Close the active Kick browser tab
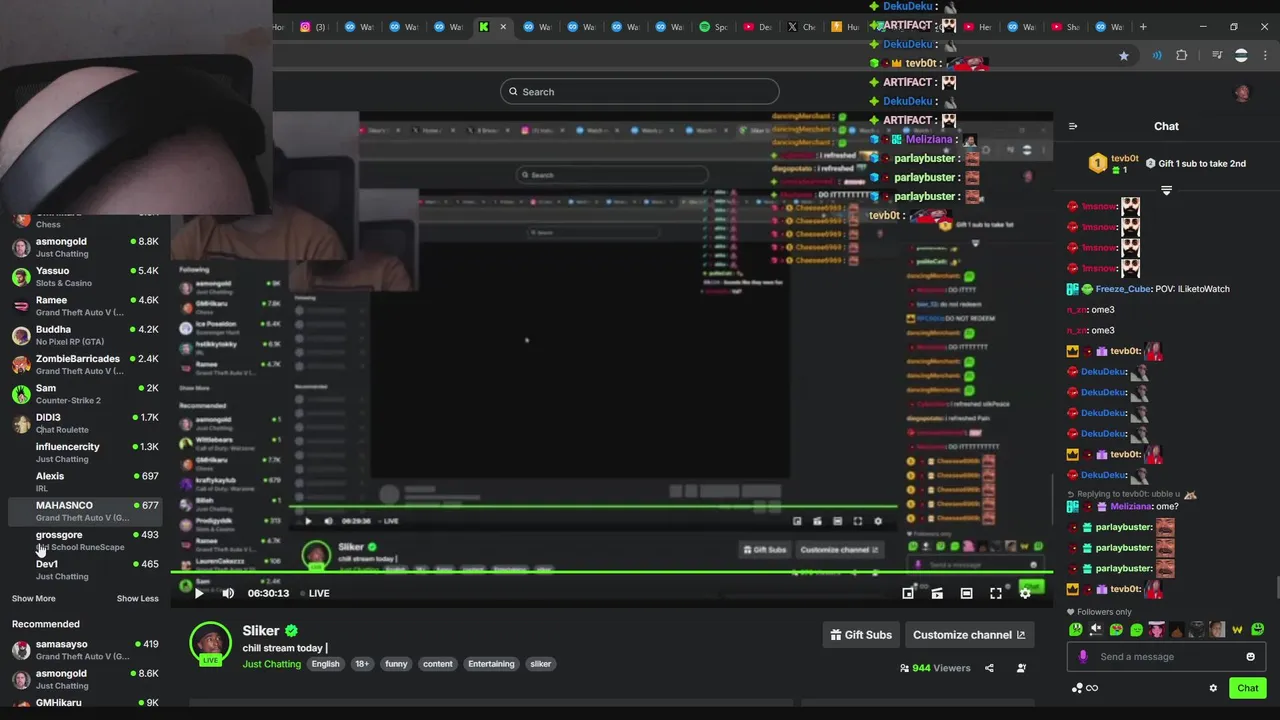Screen dimensions: 1280x720 click(x=503, y=27)
